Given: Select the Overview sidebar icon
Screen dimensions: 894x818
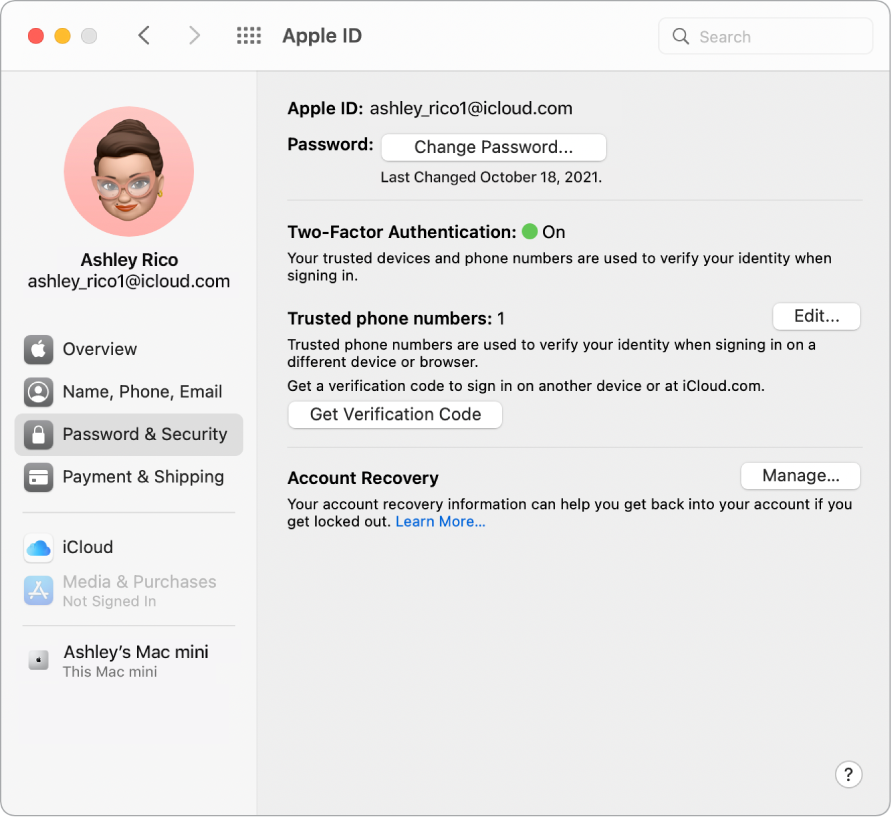Looking at the screenshot, I should coord(38,349).
